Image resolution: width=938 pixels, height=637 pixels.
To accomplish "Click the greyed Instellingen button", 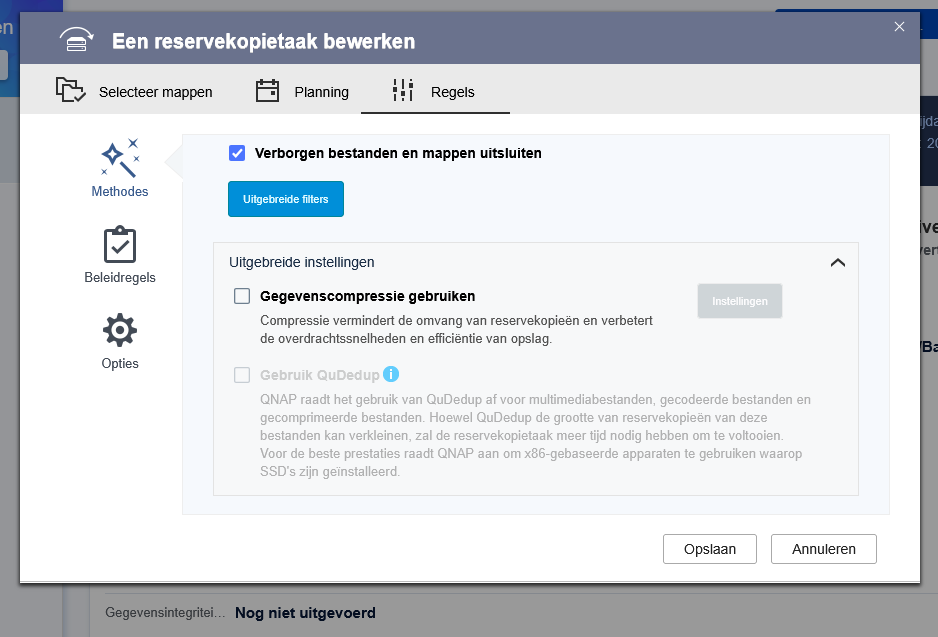I will pyautogui.click(x=739, y=301).
